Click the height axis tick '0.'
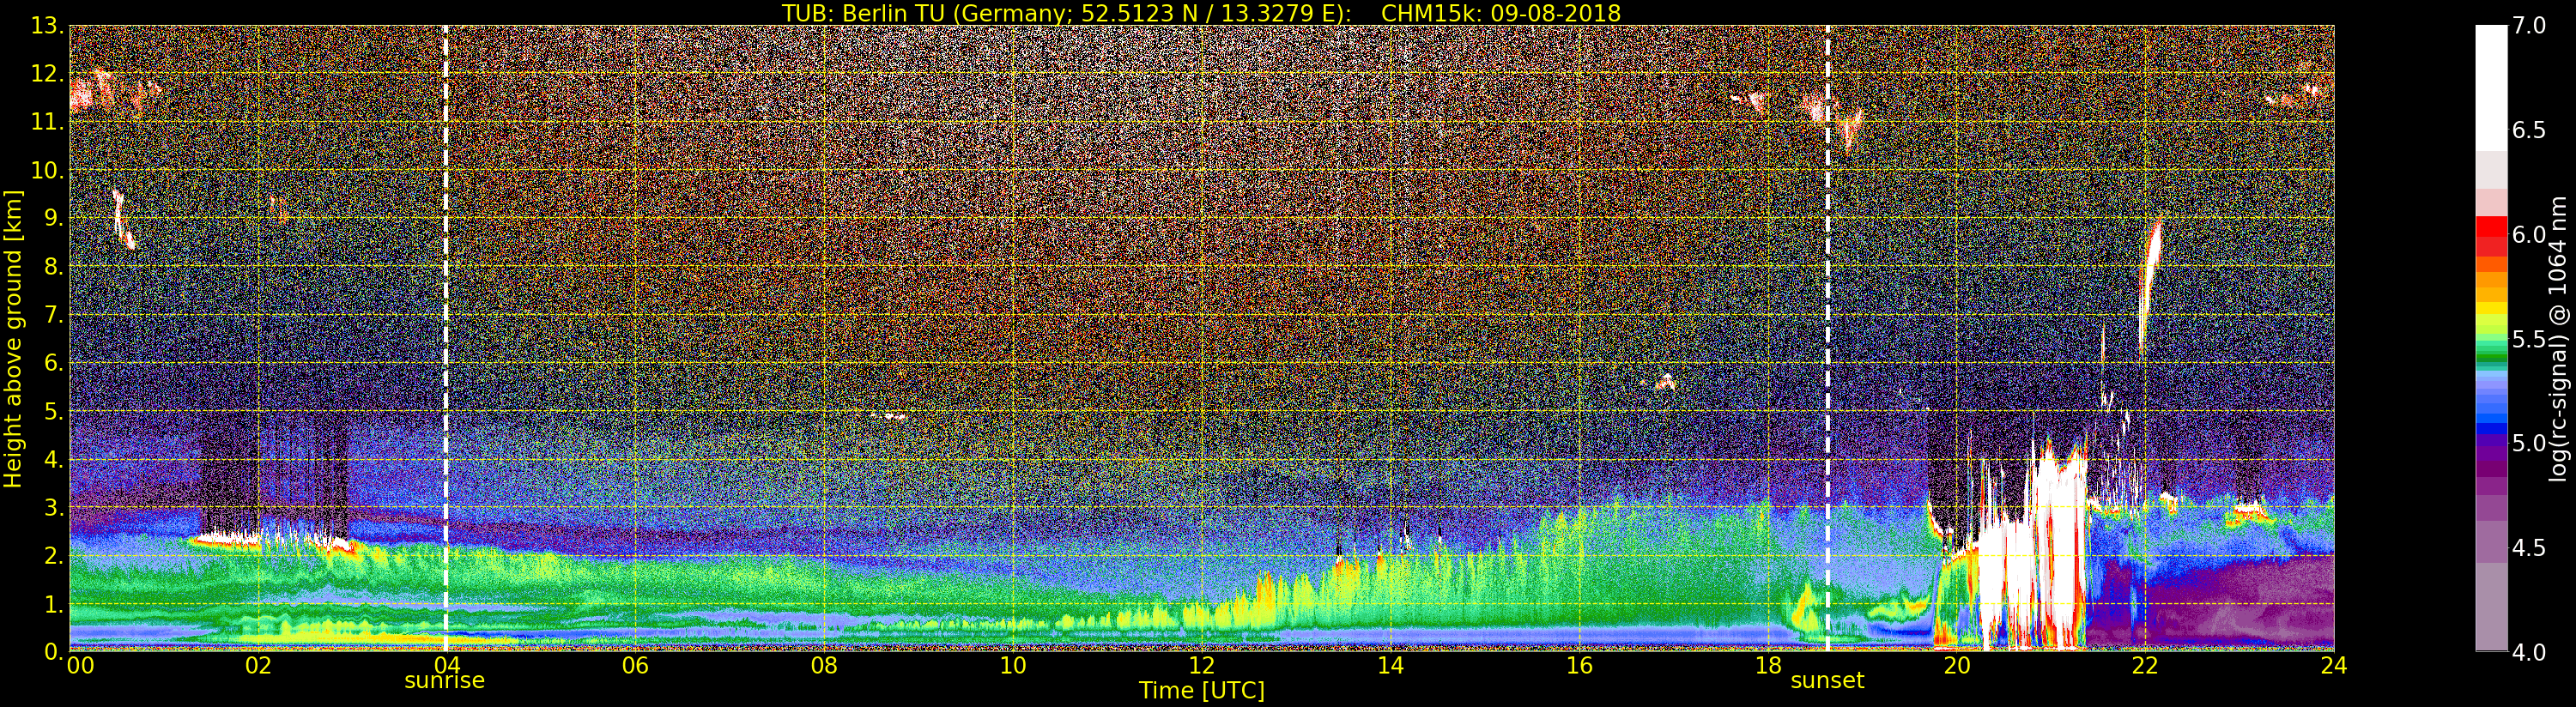The height and width of the screenshot is (707, 2576). 53,652
